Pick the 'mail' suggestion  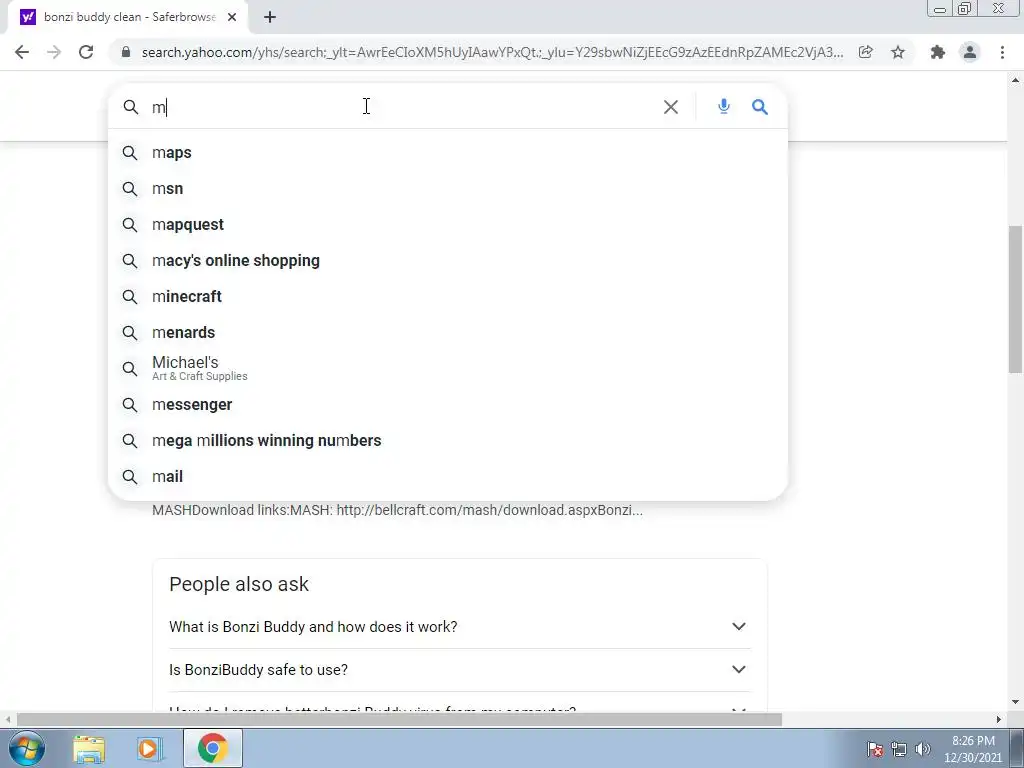448,477
